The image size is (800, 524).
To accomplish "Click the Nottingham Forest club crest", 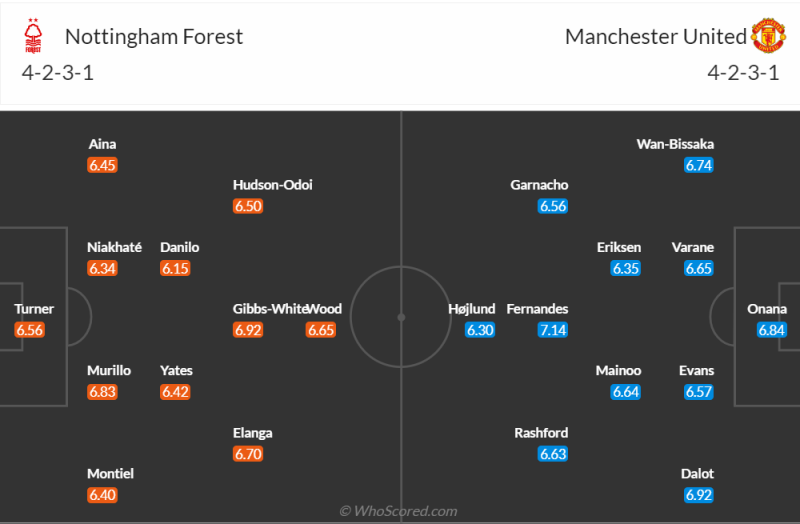I will click(x=35, y=37).
